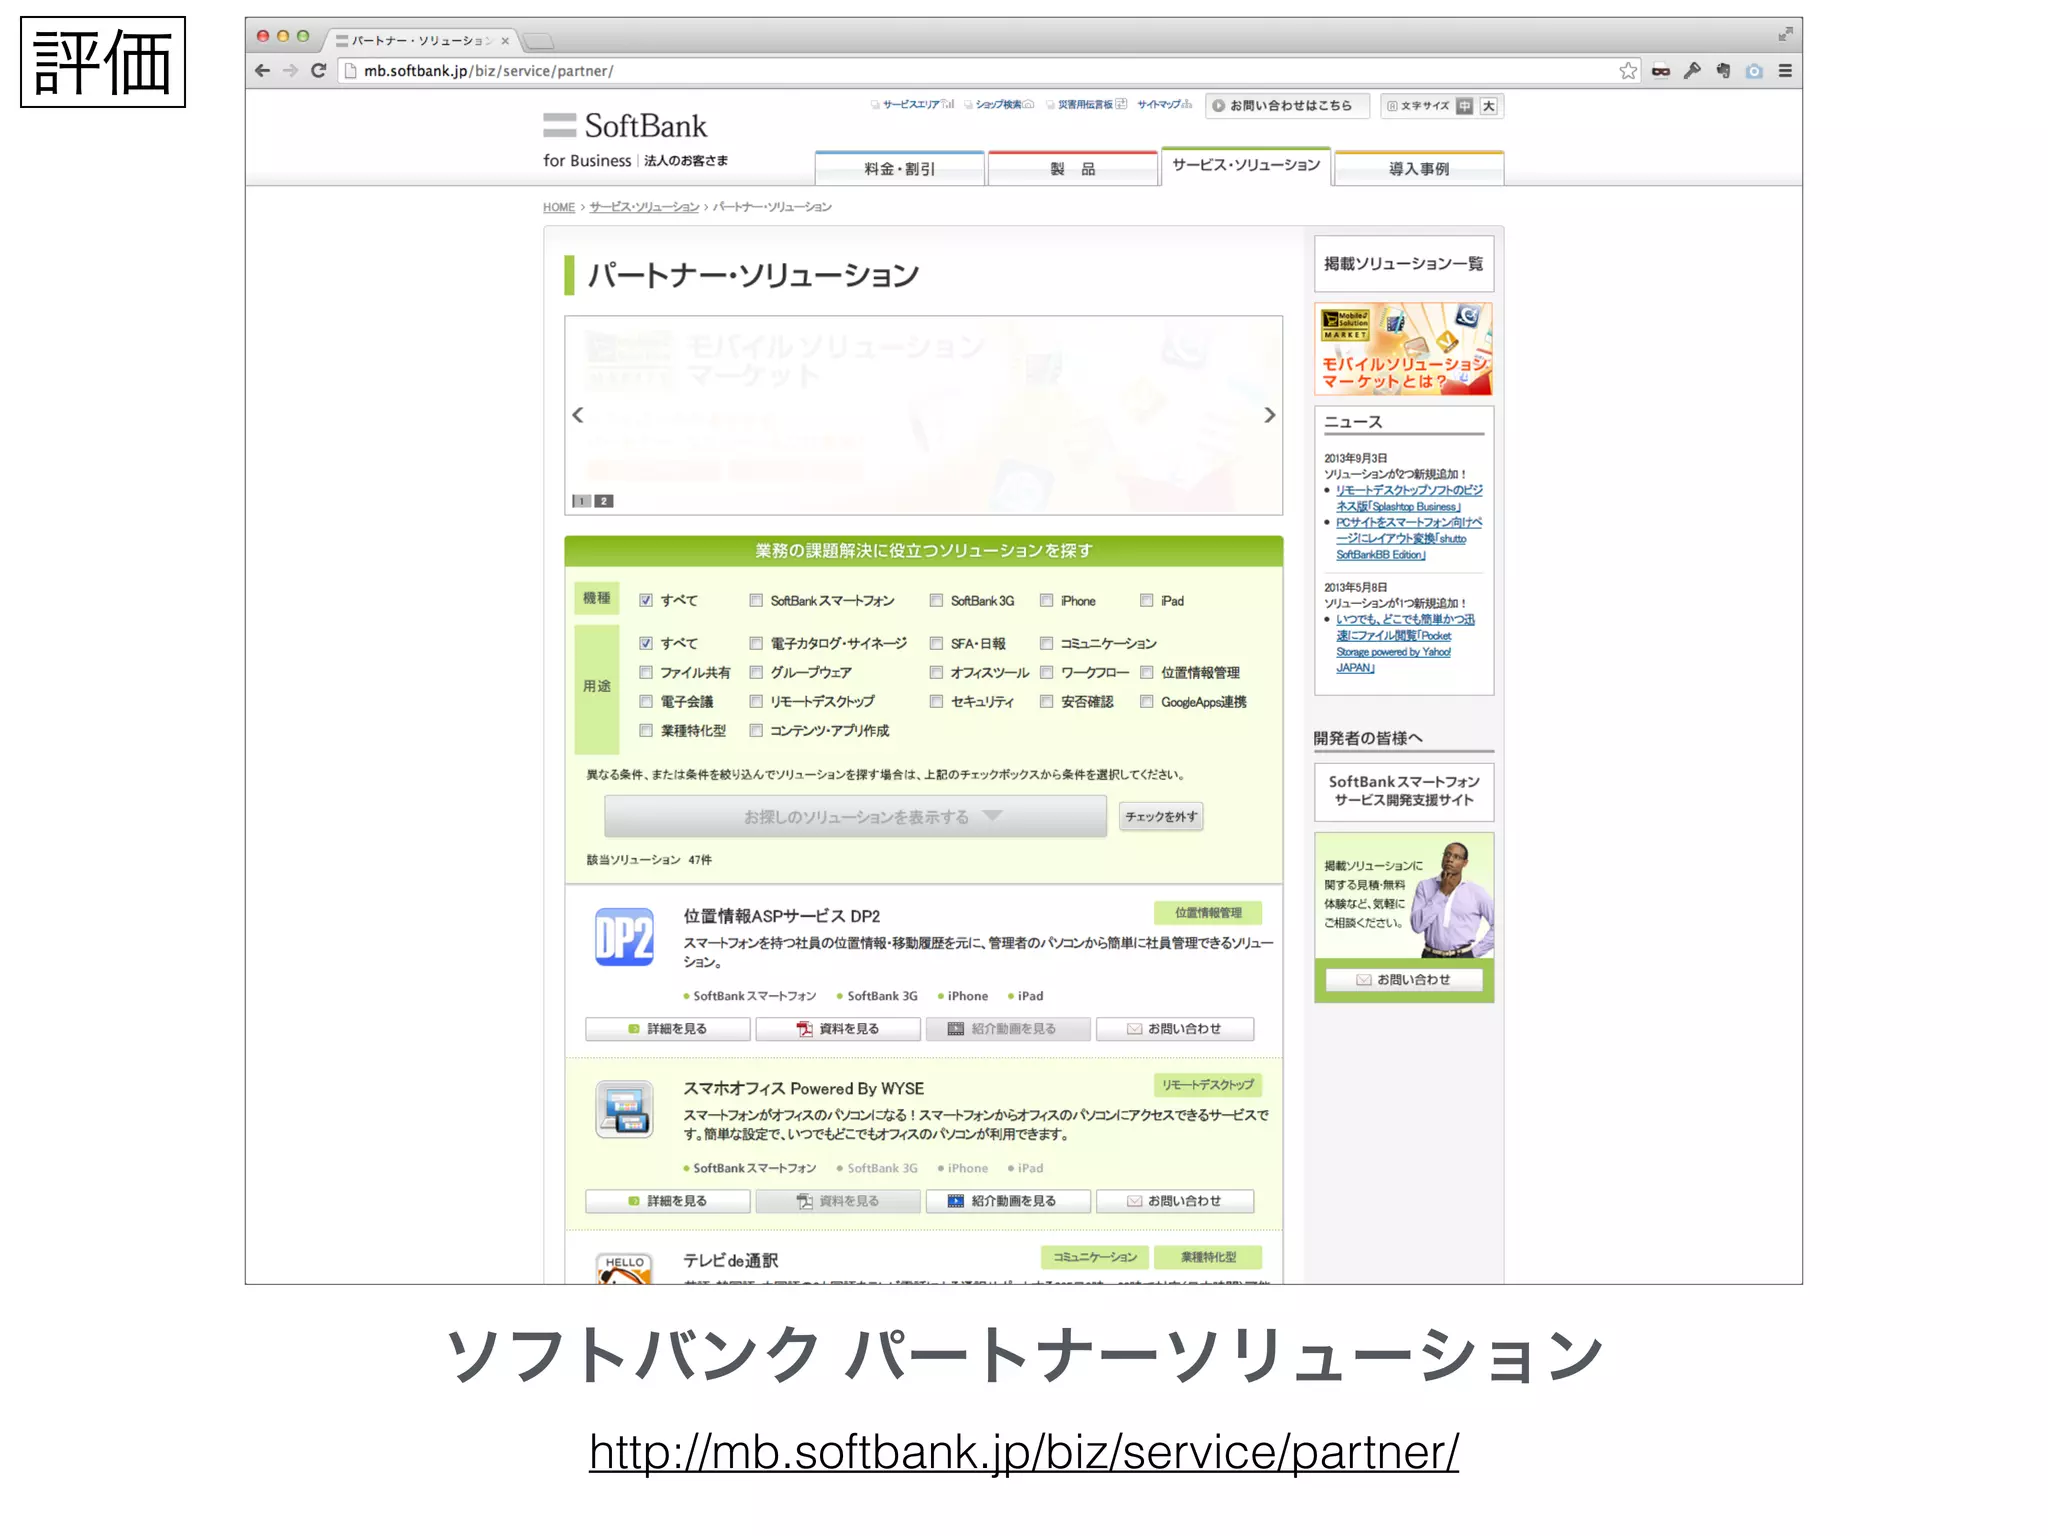Open the Chrome hamburger menu
This screenshot has height=1536, width=2048.
pyautogui.click(x=1785, y=71)
